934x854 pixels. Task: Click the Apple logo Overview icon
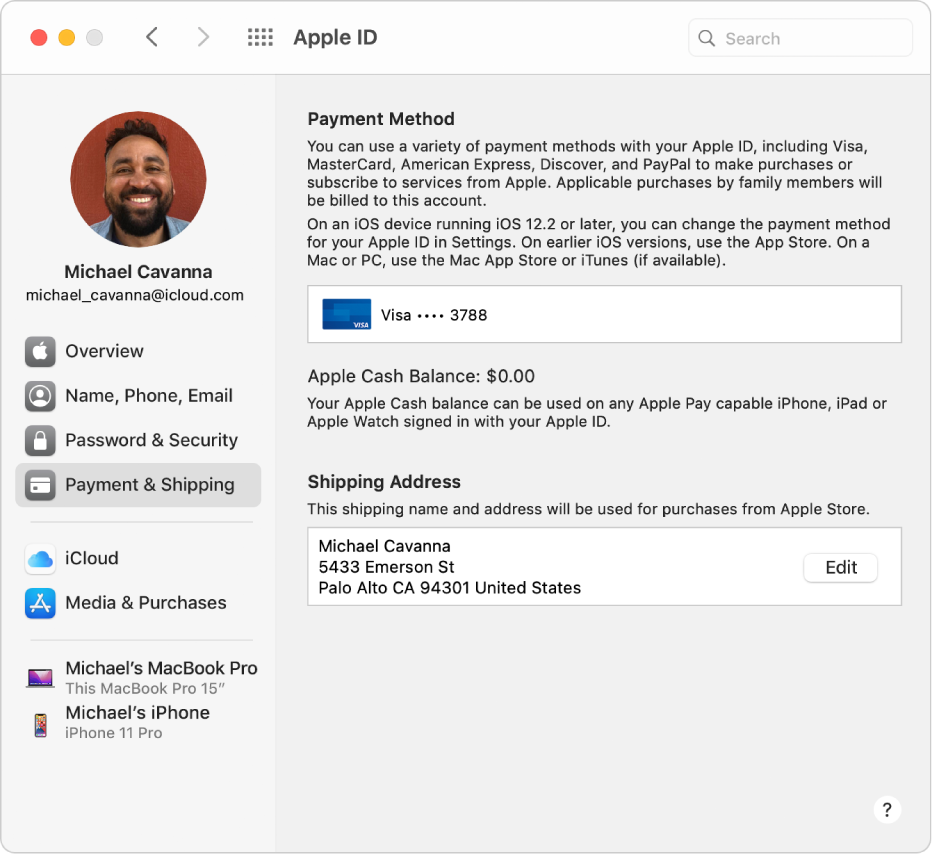tap(40, 352)
